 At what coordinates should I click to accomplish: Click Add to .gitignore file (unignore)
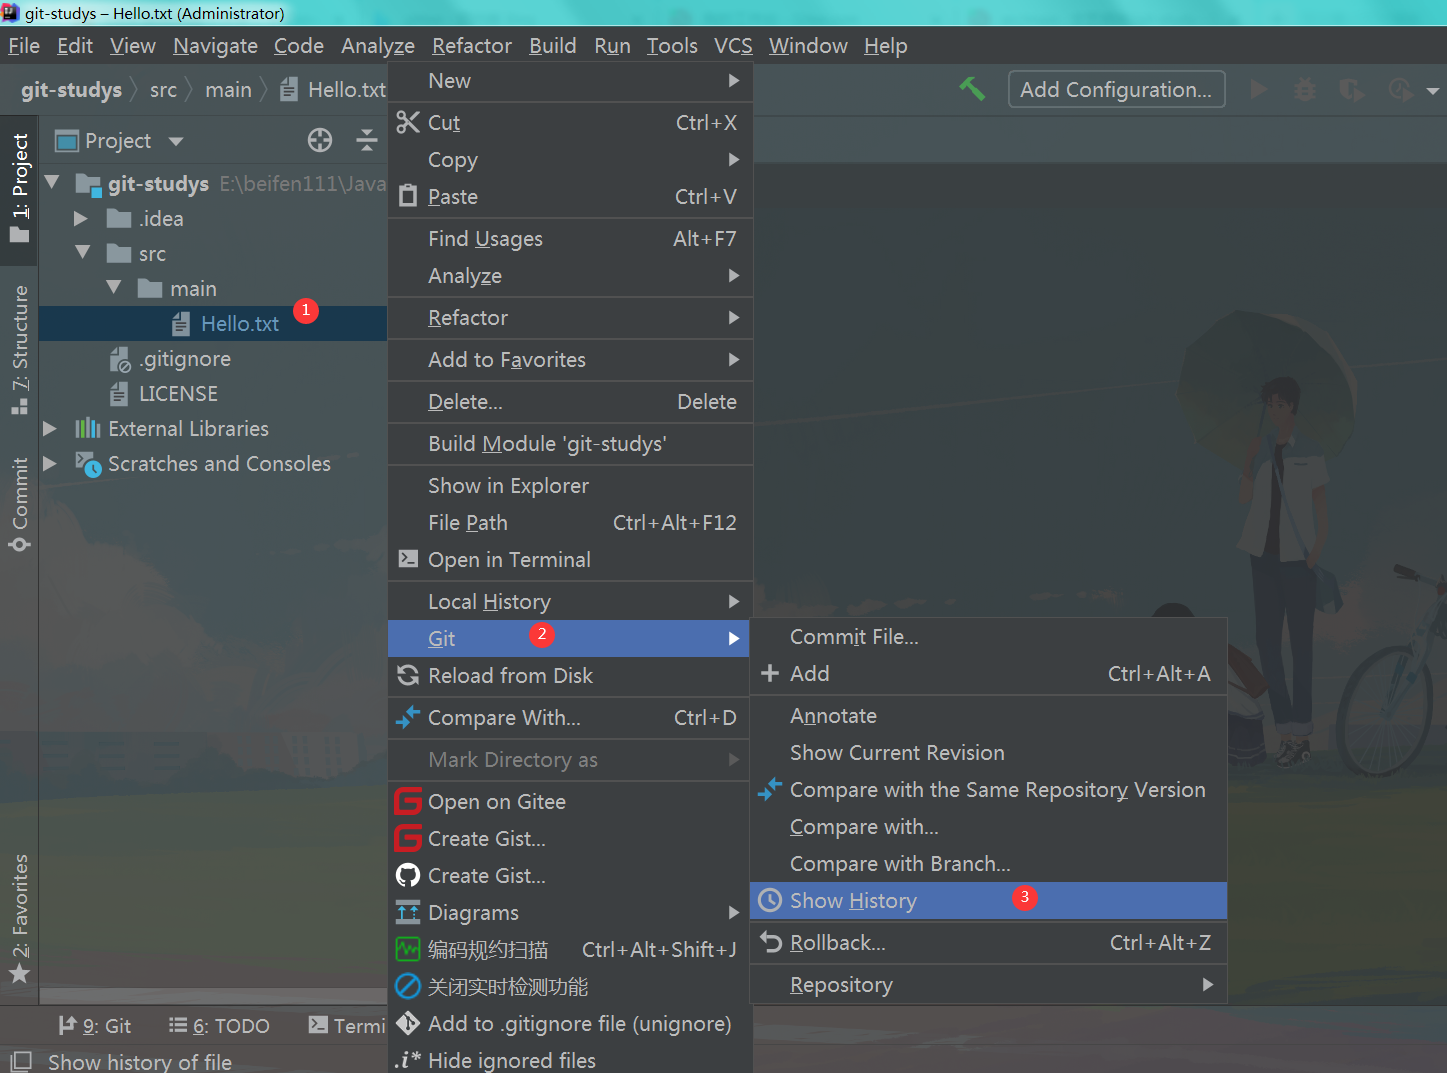(570, 1024)
